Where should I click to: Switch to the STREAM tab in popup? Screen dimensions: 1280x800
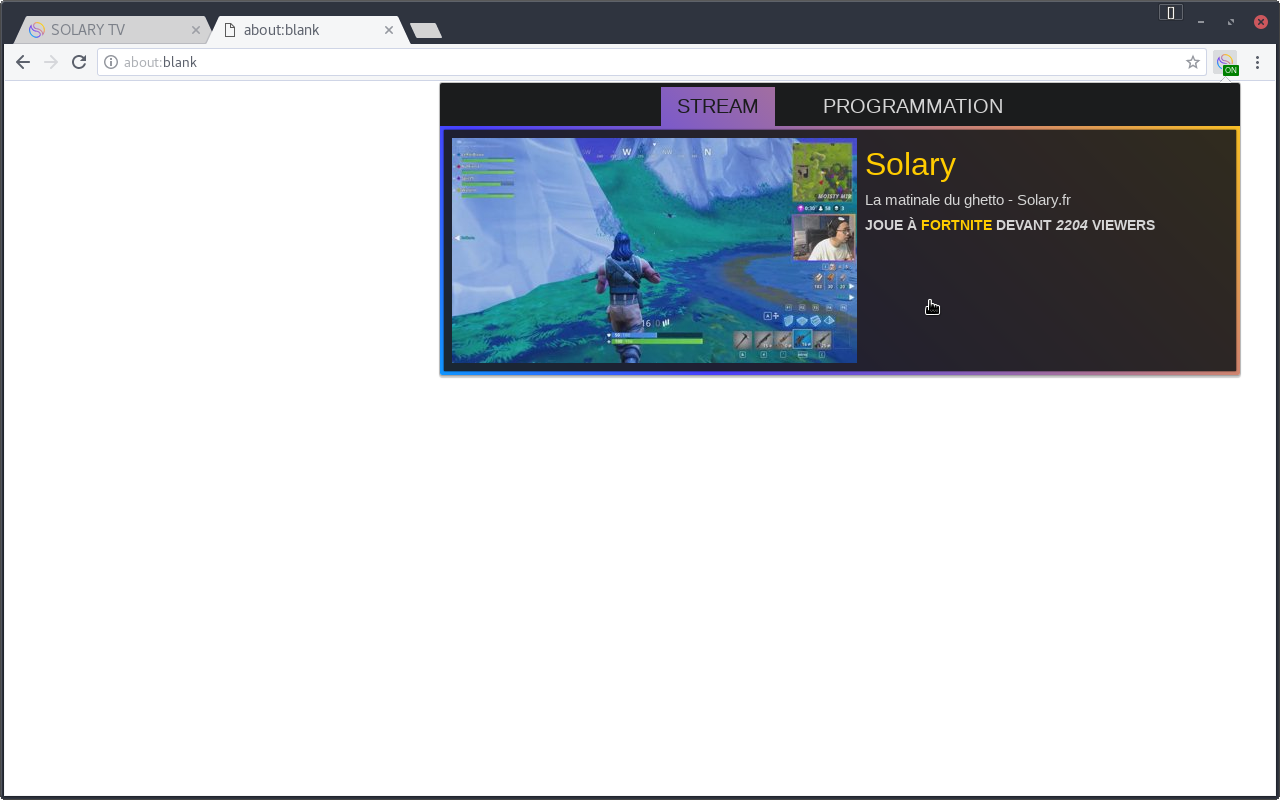pyautogui.click(x=718, y=106)
